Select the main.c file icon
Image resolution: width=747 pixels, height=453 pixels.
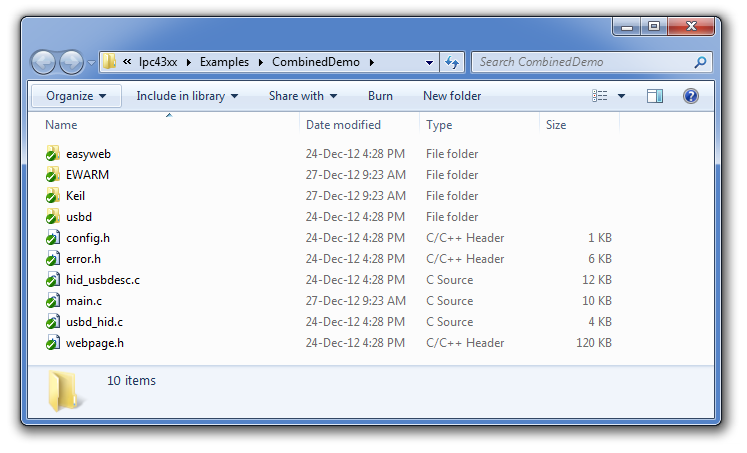(53, 301)
